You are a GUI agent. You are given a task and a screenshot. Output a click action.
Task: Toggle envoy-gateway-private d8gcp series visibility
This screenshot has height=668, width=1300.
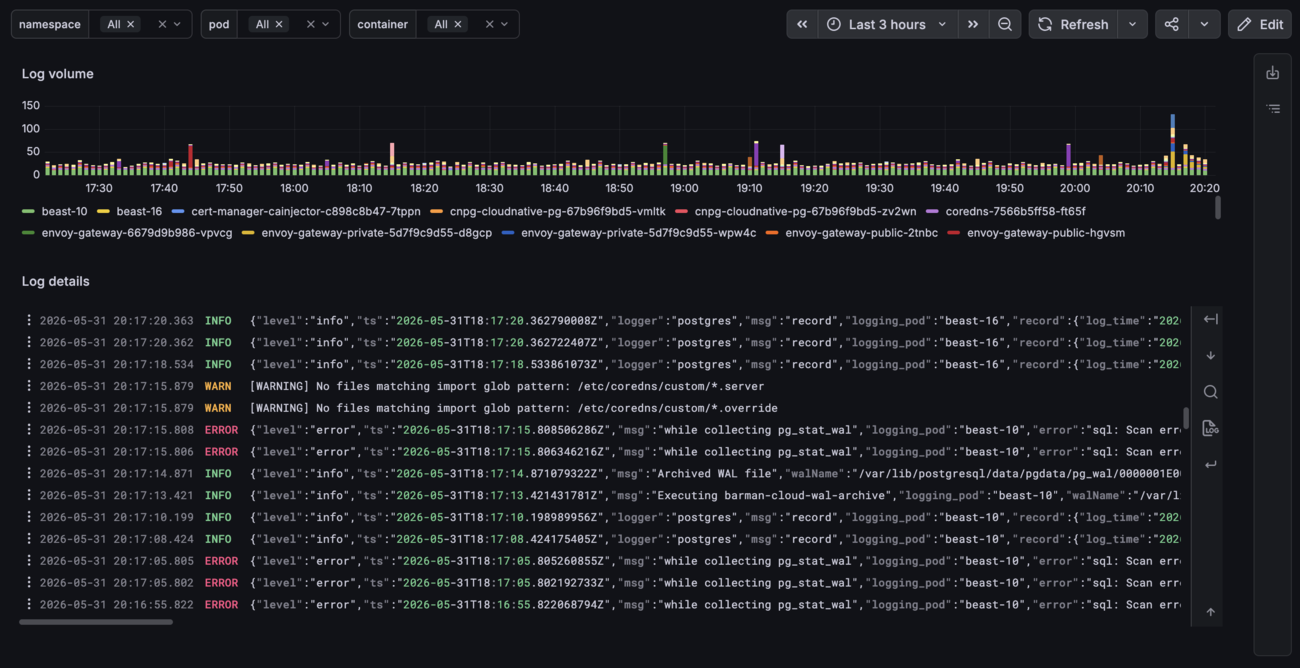[376, 233]
